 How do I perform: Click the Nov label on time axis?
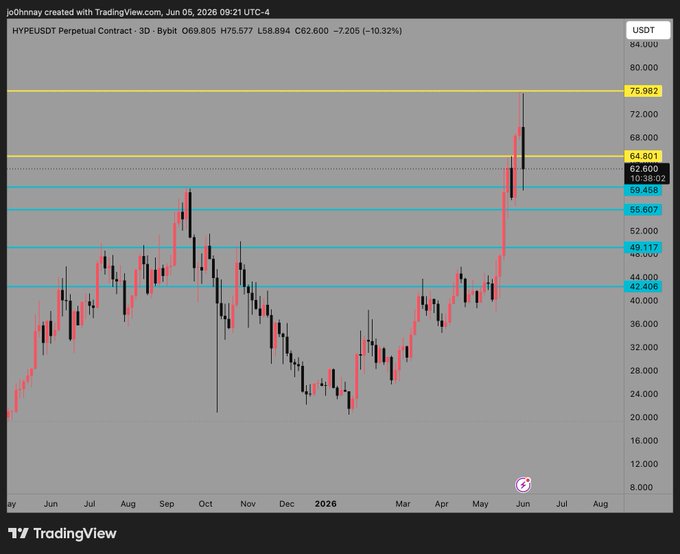(248, 504)
